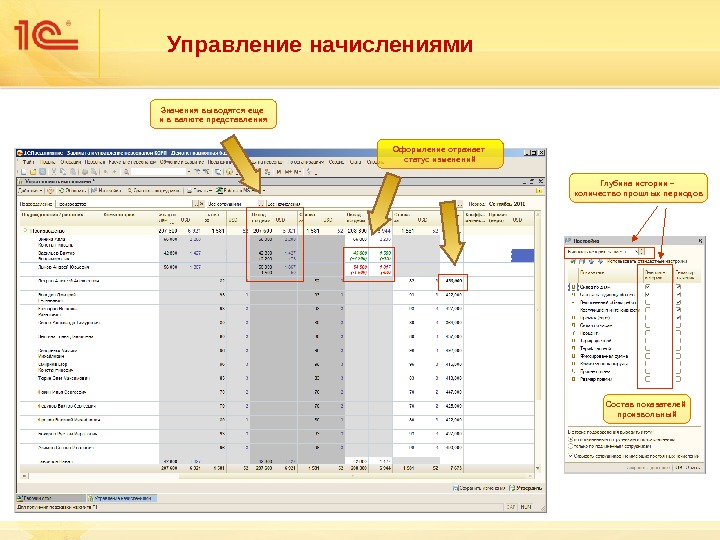The width and height of the screenshot is (720, 540).
Task: Toggle second-column checkbox for Размер премии row
Action: pos(678,379)
